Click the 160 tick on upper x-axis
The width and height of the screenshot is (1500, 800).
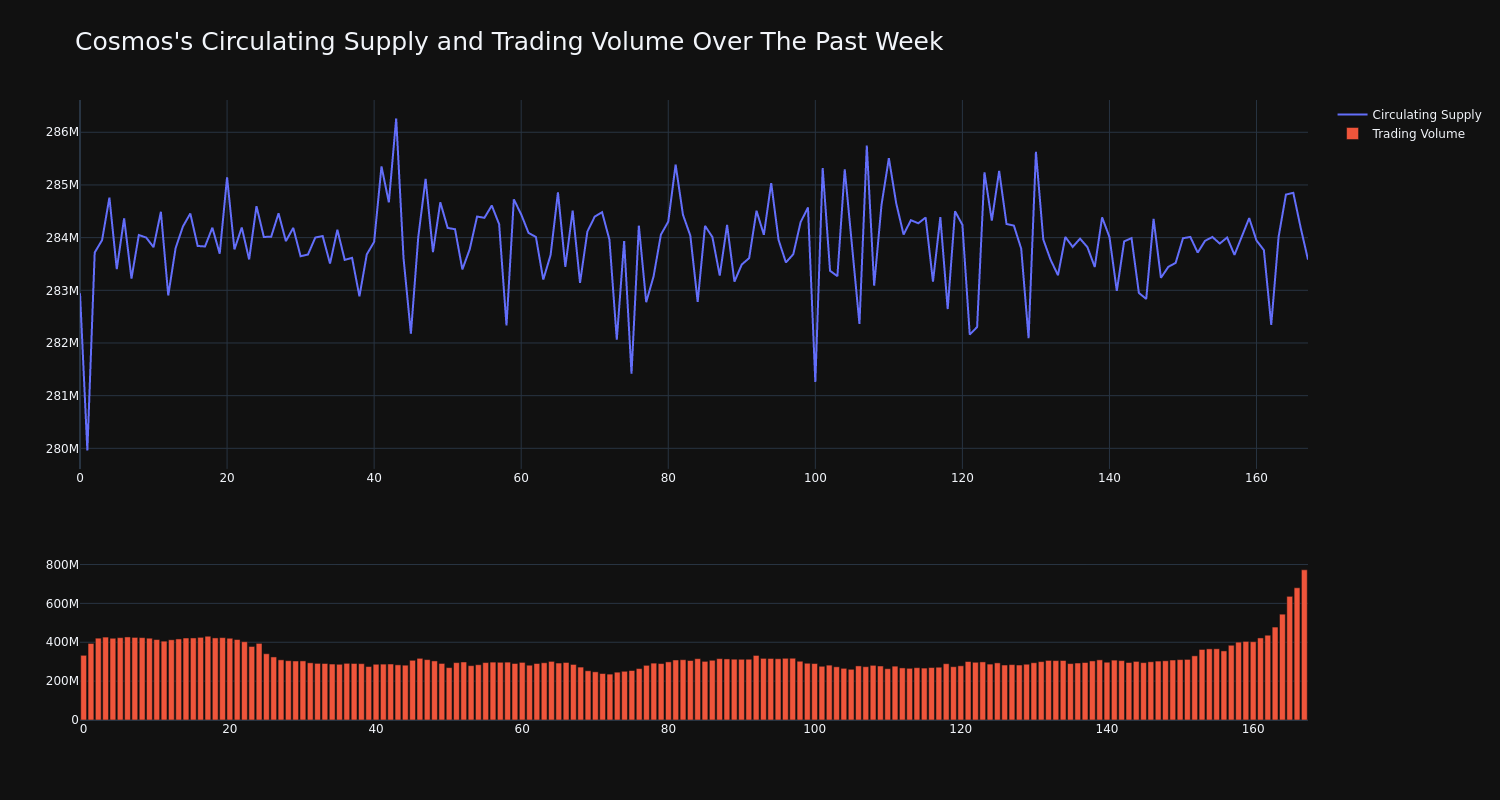1256,478
